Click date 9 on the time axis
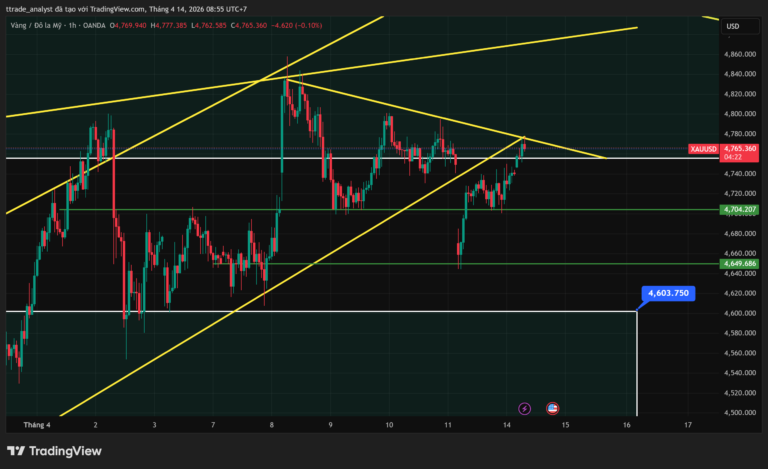Viewport: 768px width, 469px height. (331, 425)
